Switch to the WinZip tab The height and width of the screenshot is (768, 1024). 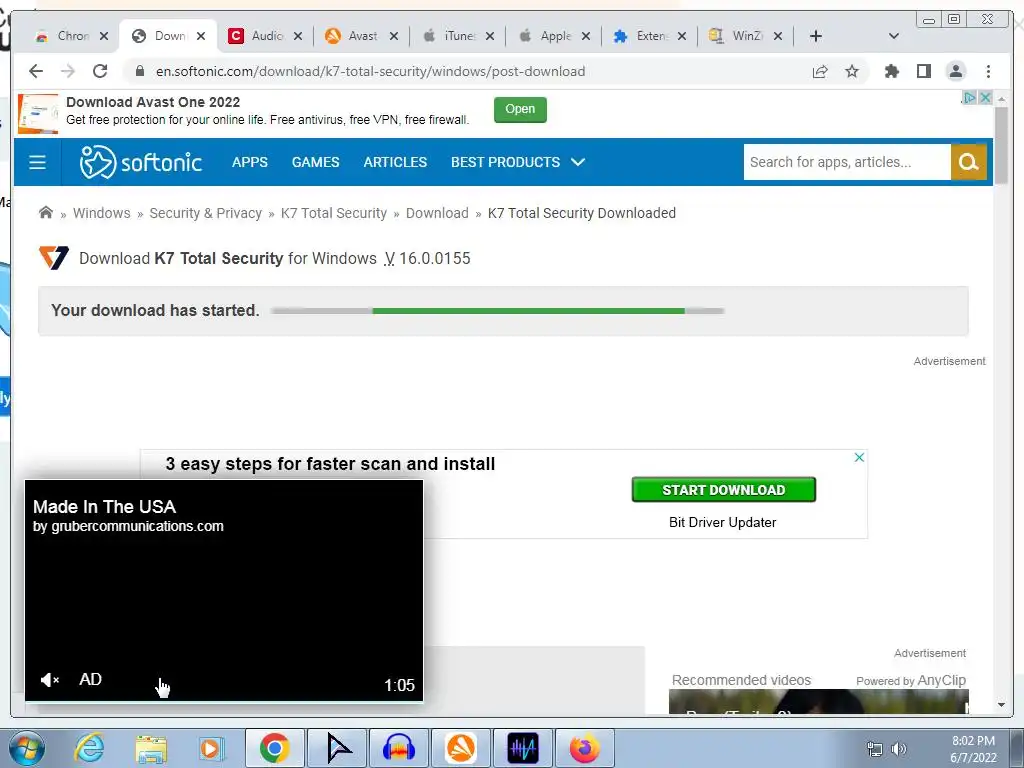737,36
